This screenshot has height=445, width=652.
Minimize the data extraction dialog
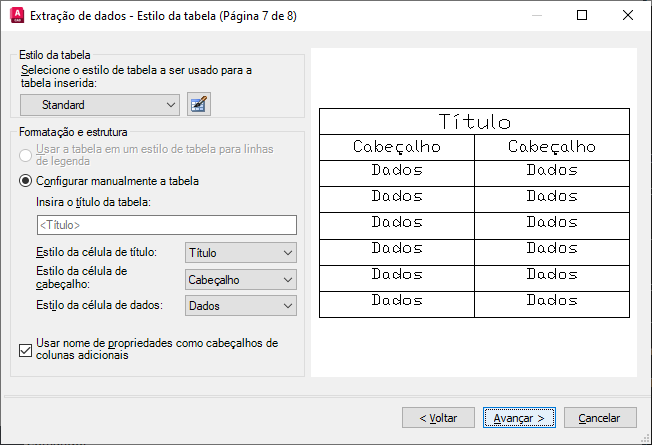[x=536, y=16]
